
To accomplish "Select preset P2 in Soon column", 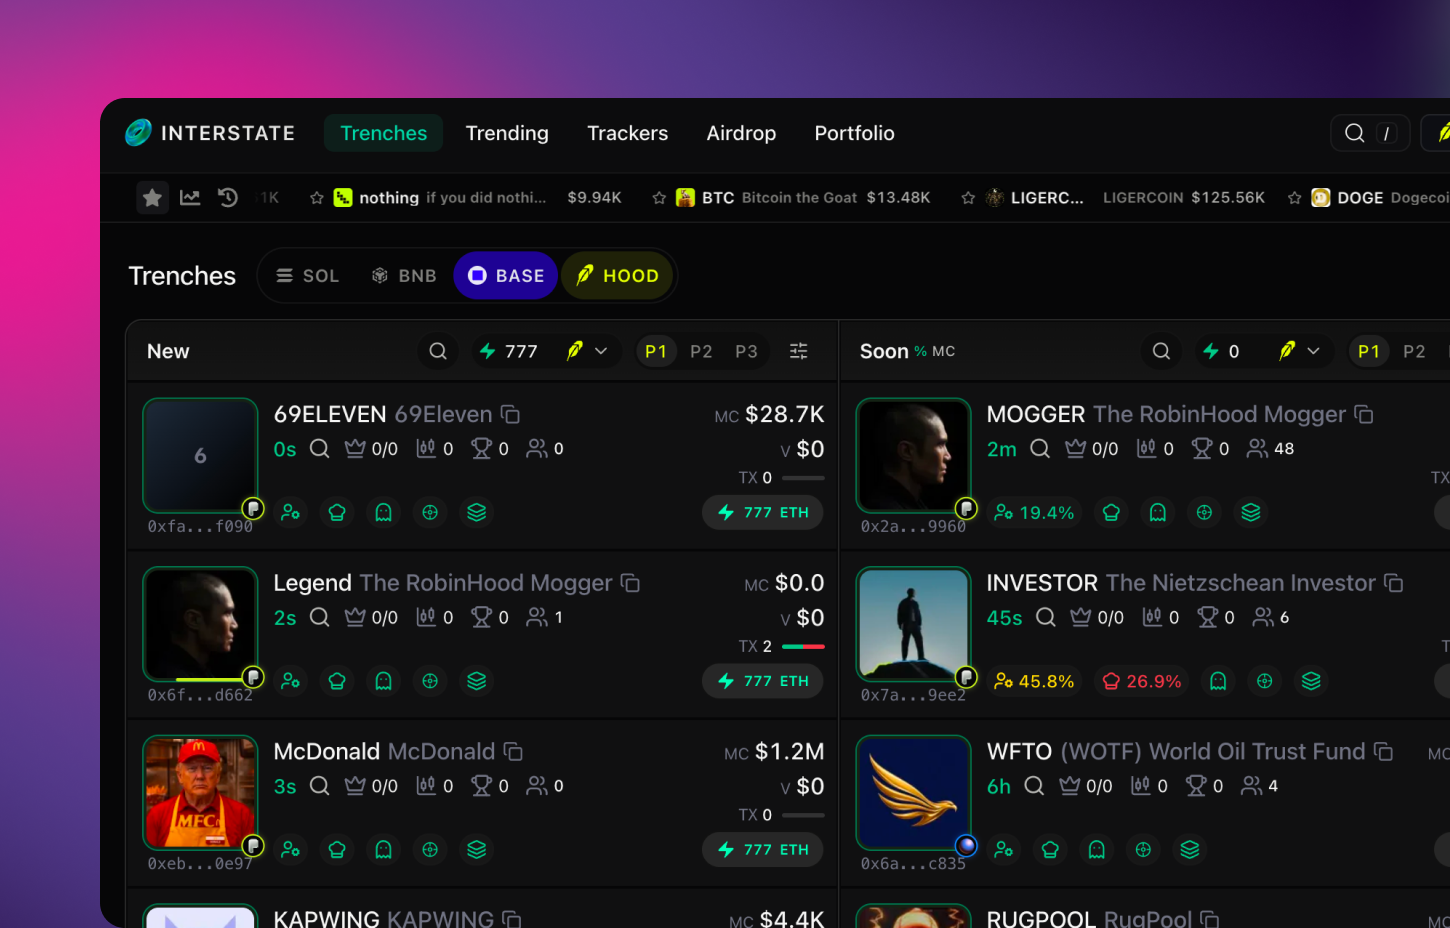I will click(1414, 351).
